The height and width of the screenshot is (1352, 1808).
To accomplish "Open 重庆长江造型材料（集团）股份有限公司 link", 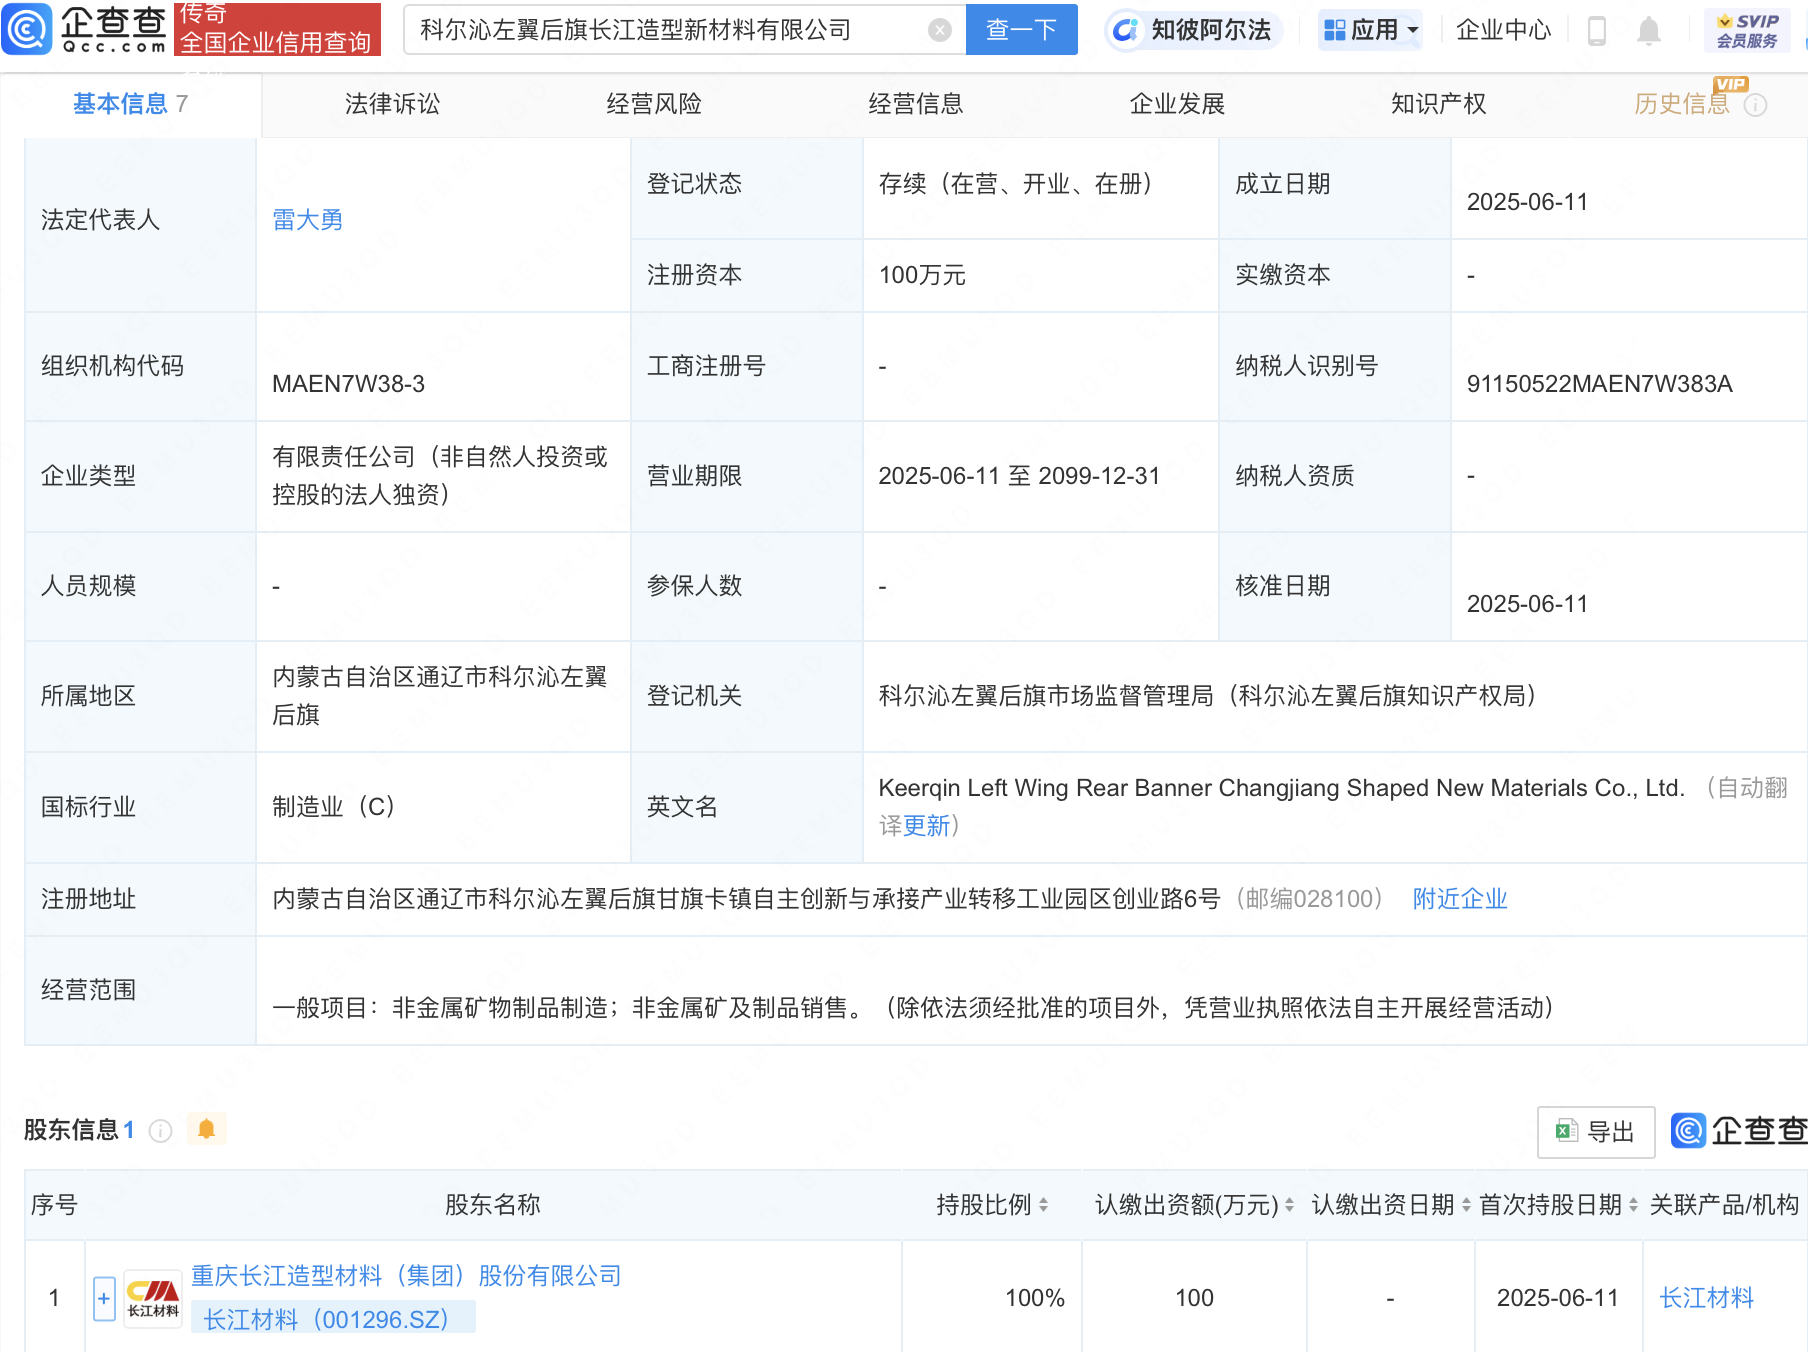I will (x=406, y=1276).
